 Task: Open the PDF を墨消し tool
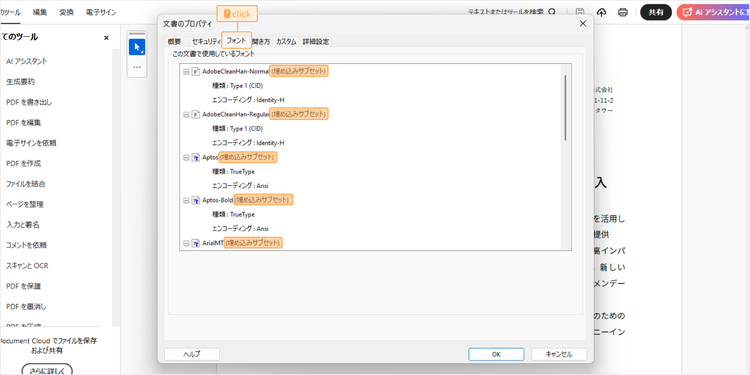26,307
